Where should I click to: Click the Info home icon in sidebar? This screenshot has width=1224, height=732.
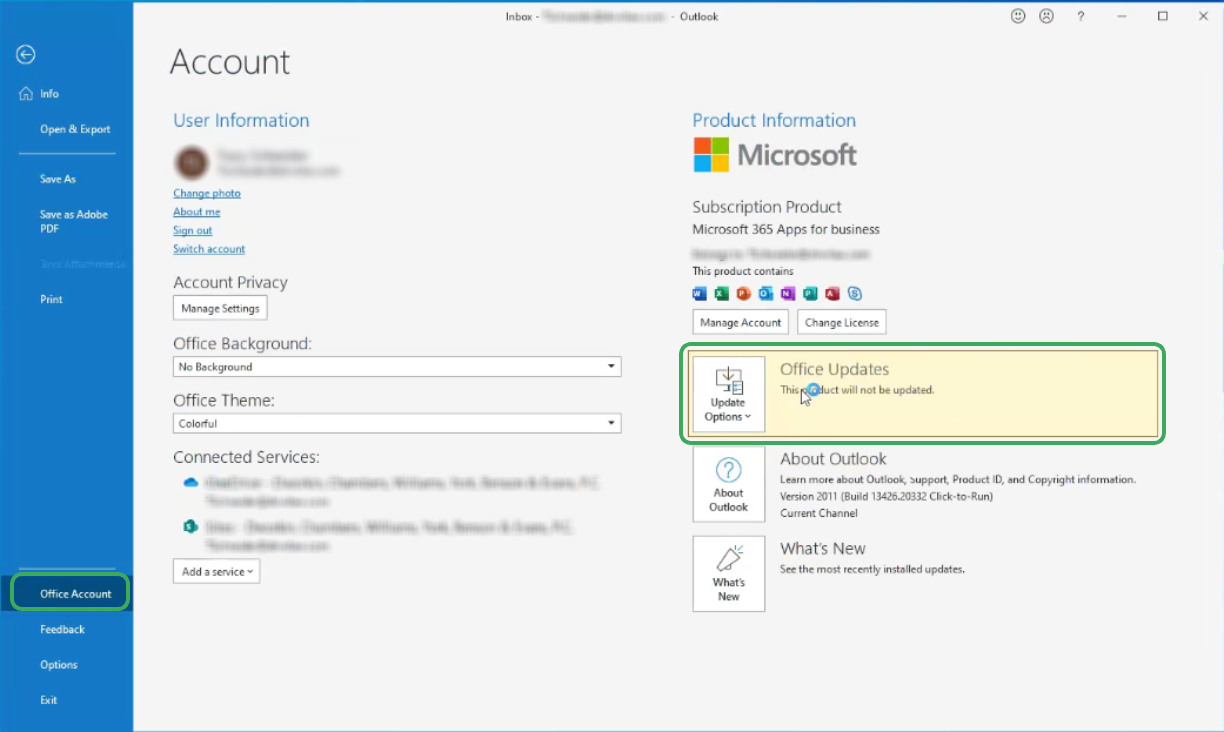click(26, 93)
